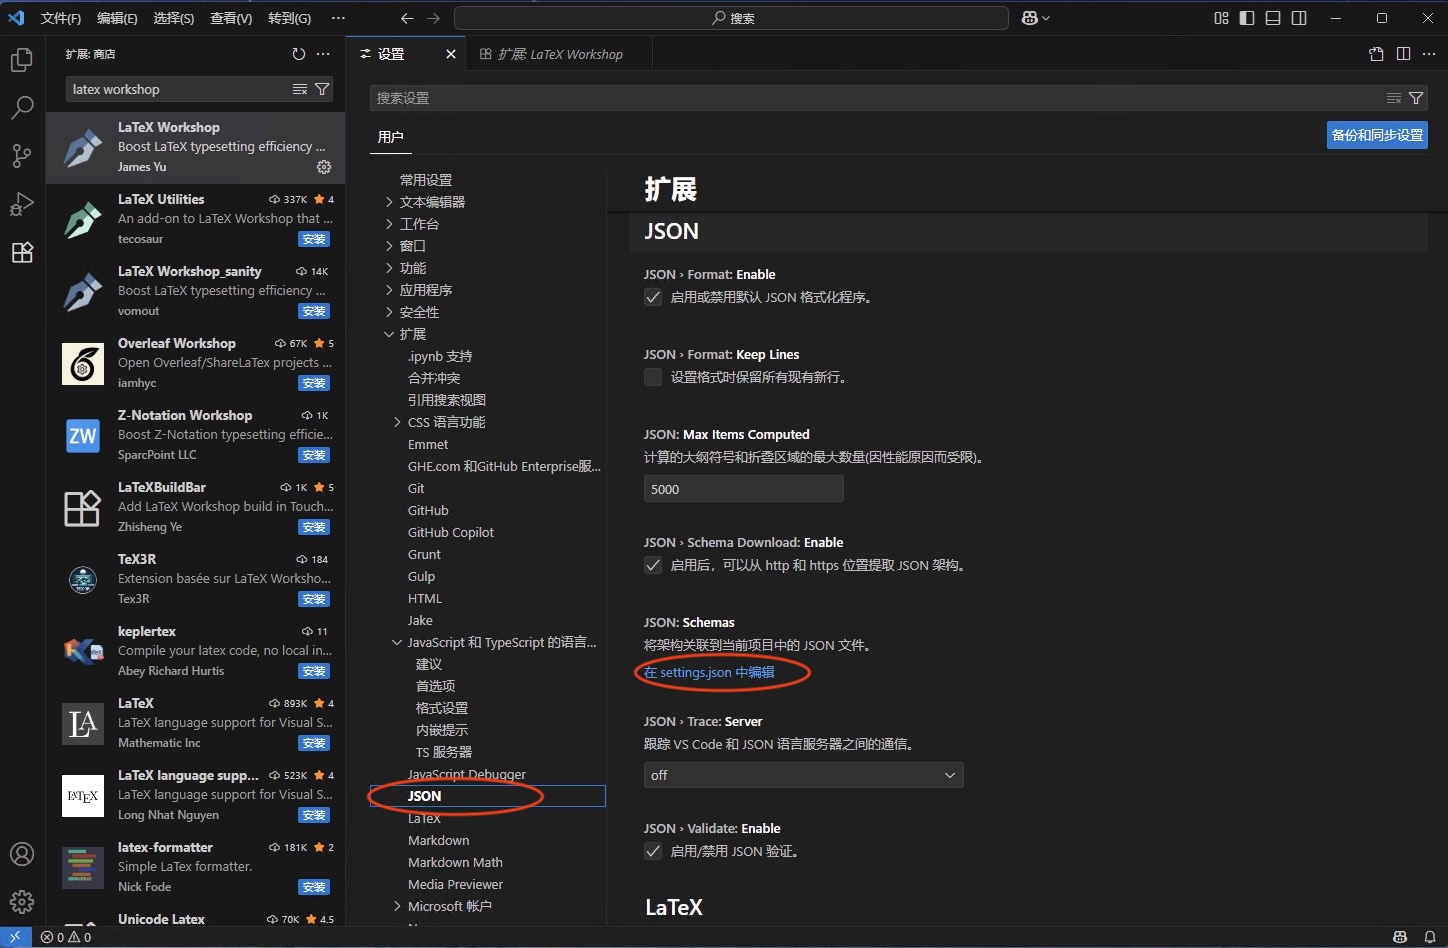This screenshot has width=1448, height=948.
Task: Click 备份和同步设置 button
Action: click(x=1377, y=135)
